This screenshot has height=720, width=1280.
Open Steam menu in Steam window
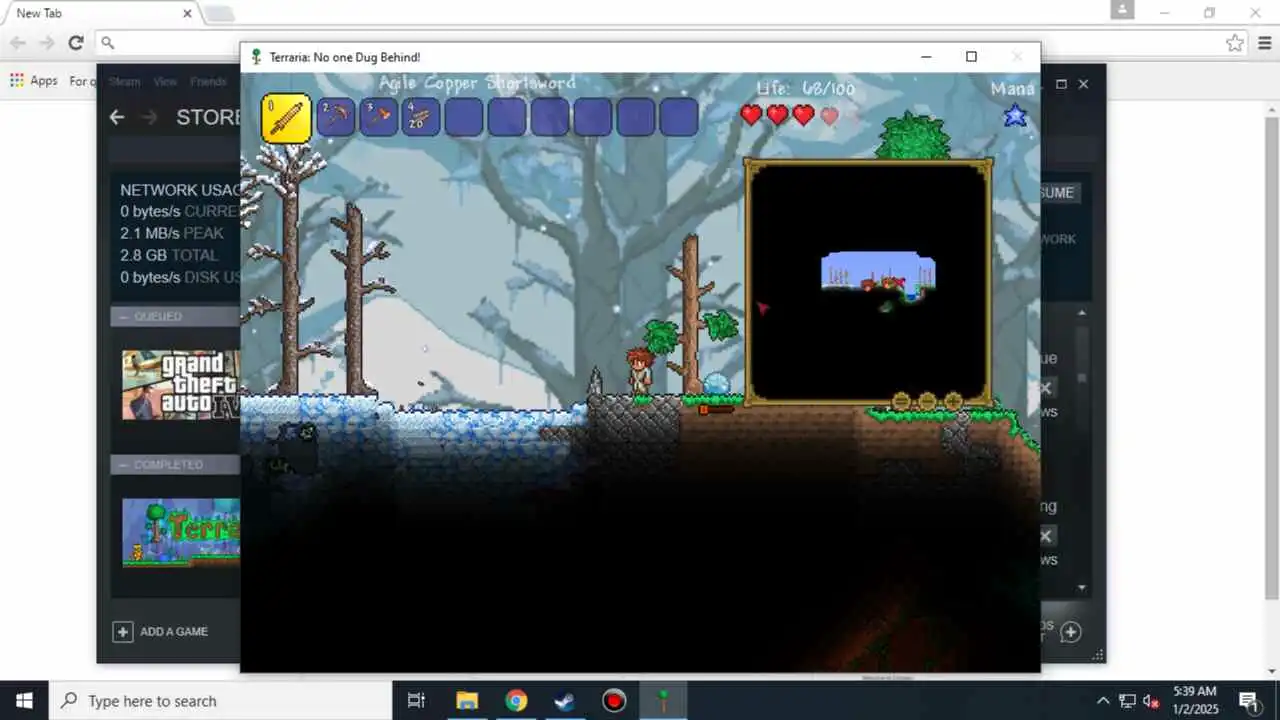tap(124, 81)
